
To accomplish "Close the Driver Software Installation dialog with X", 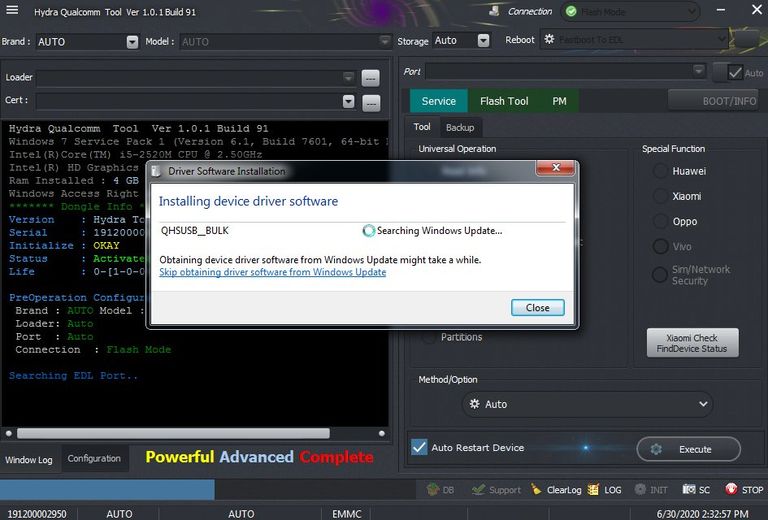I will [x=555, y=167].
